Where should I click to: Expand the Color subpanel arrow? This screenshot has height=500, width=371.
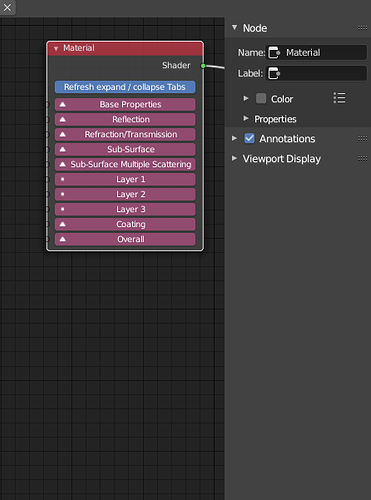coord(246,98)
